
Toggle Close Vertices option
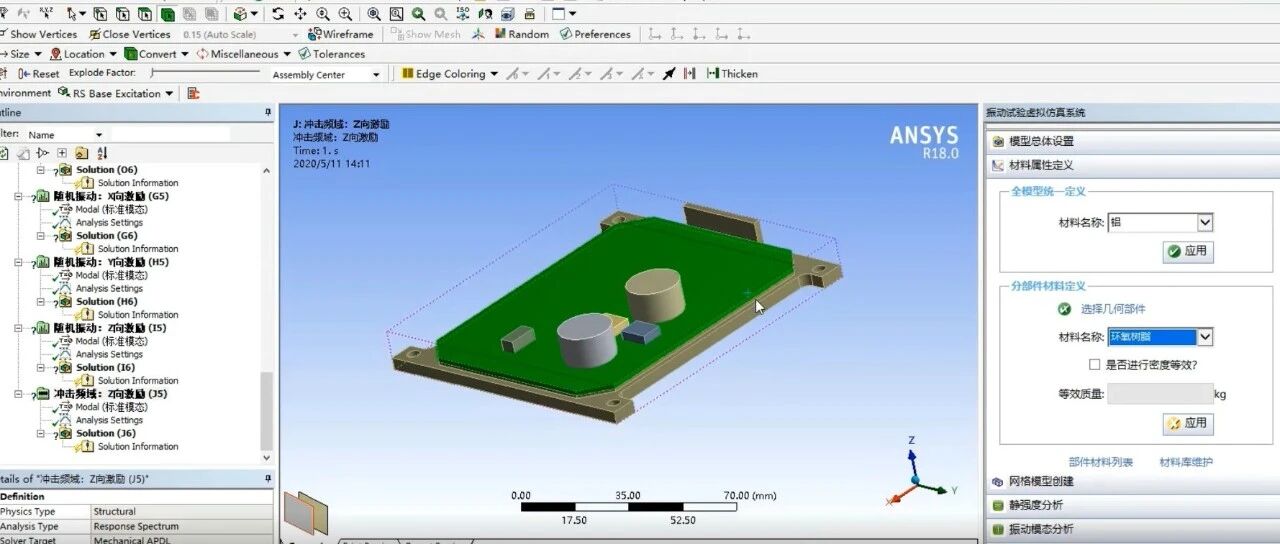tap(130, 34)
